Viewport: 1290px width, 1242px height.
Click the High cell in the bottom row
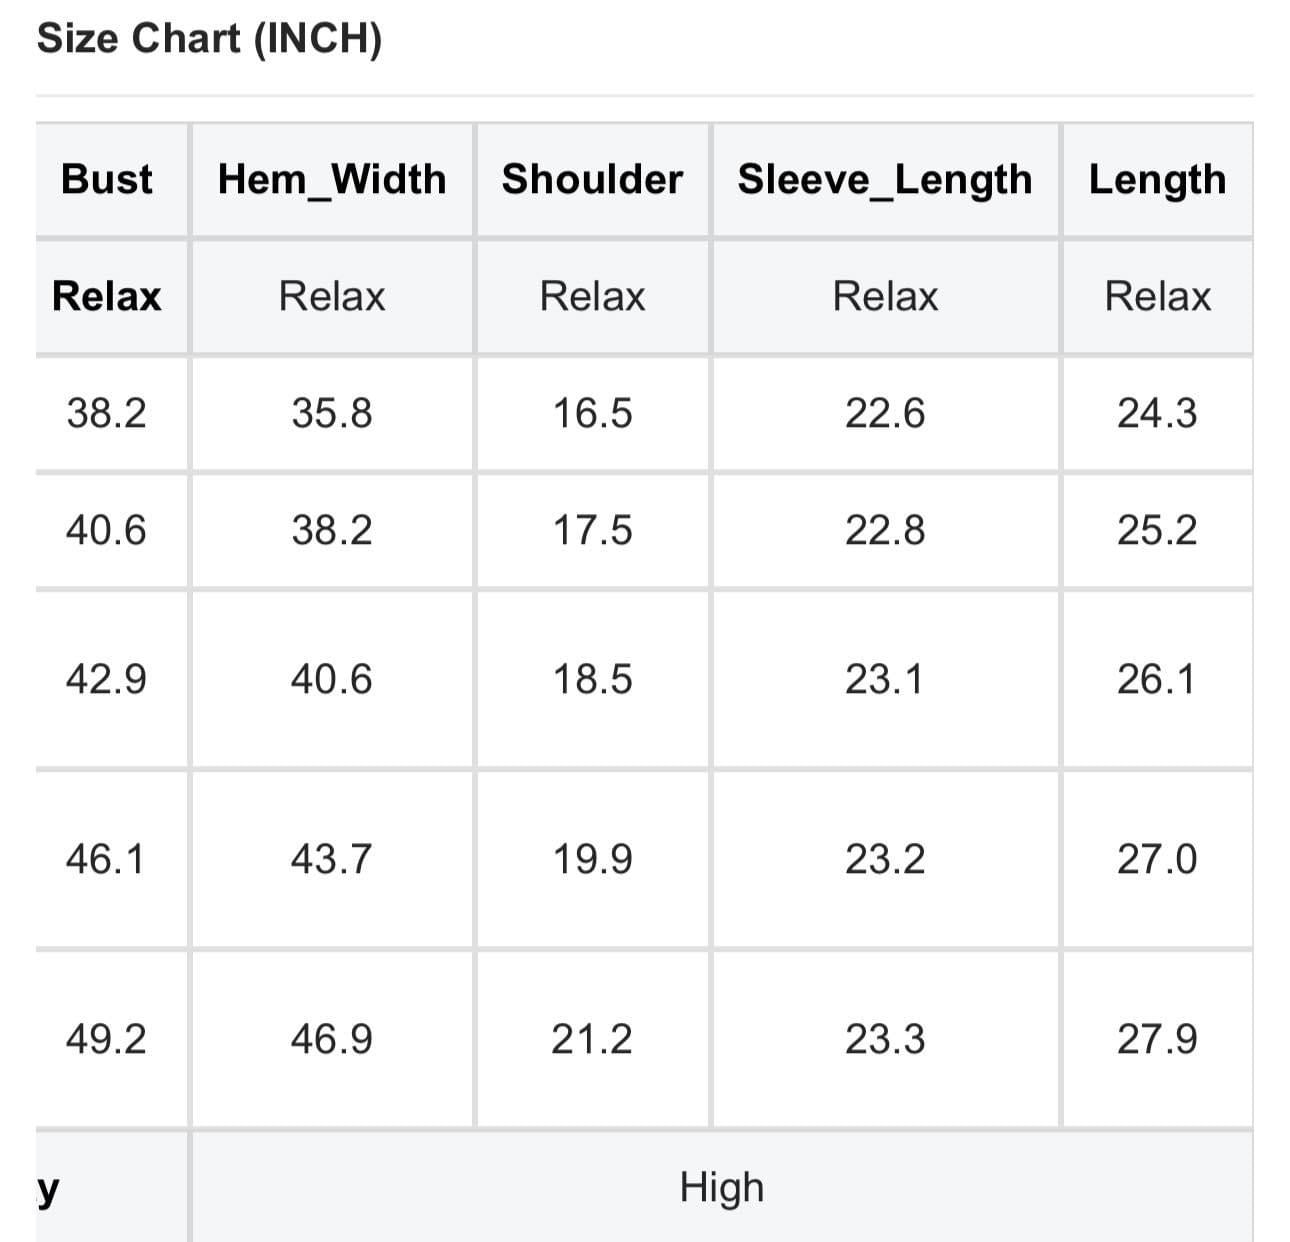(722, 1187)
